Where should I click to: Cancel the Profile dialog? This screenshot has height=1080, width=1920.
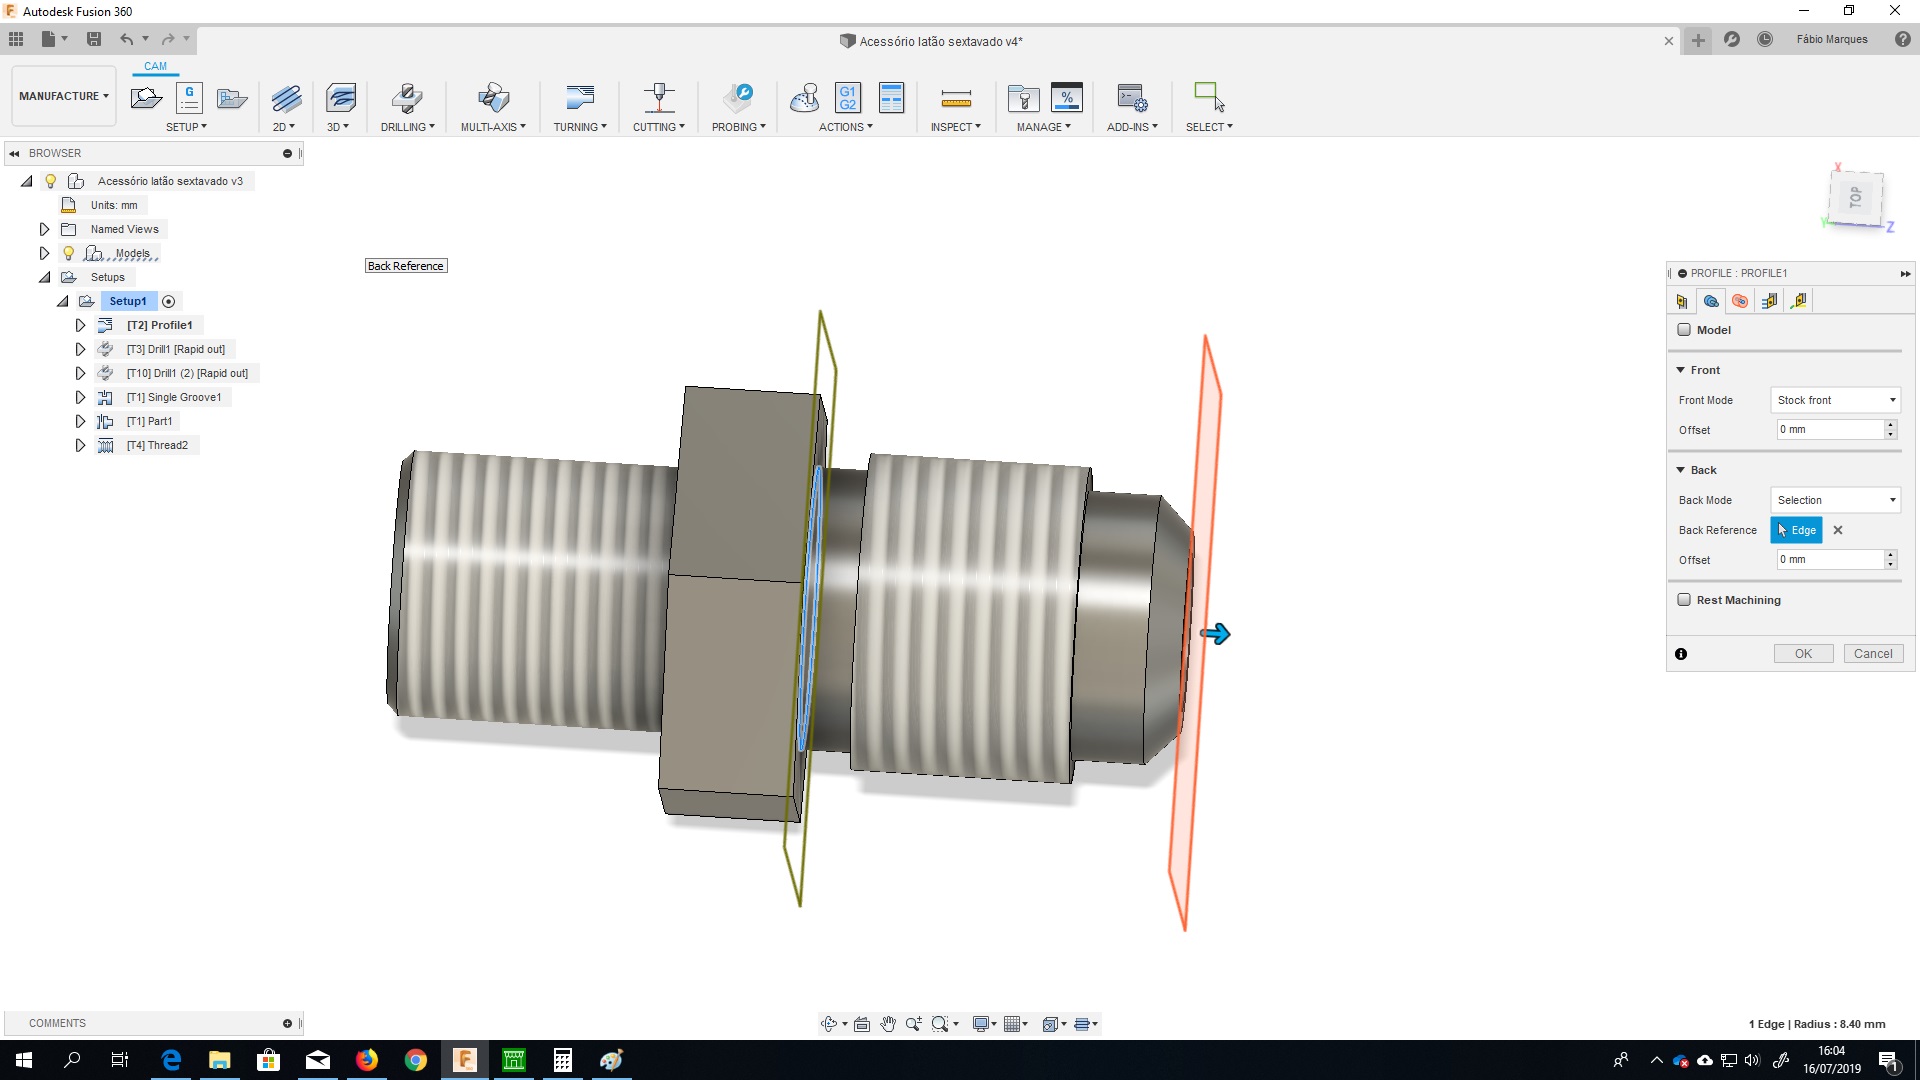tap(1873, 653)
